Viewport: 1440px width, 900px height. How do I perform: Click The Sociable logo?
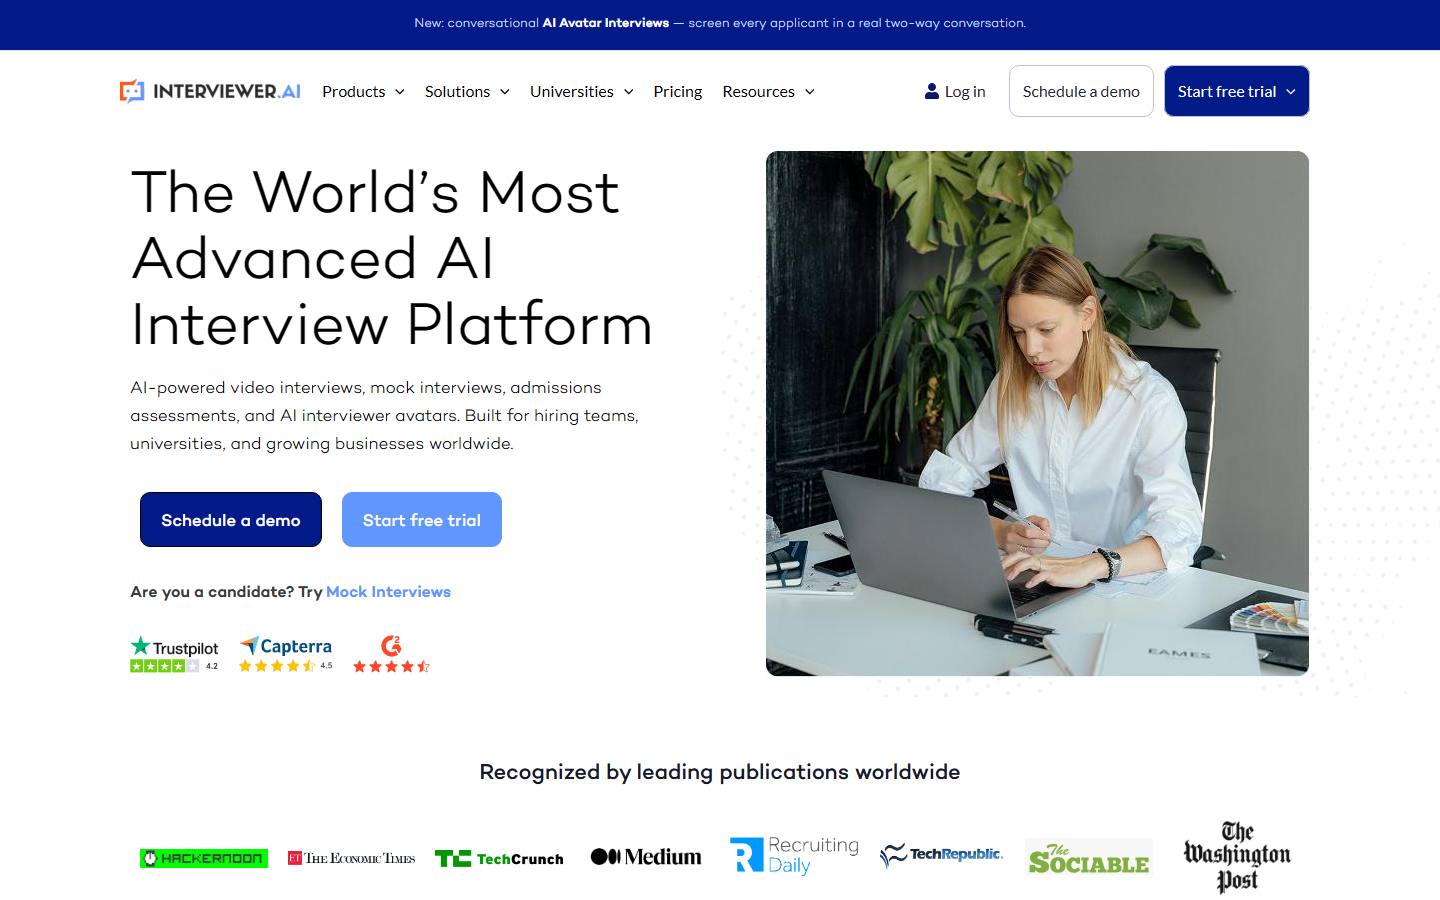1089,858
